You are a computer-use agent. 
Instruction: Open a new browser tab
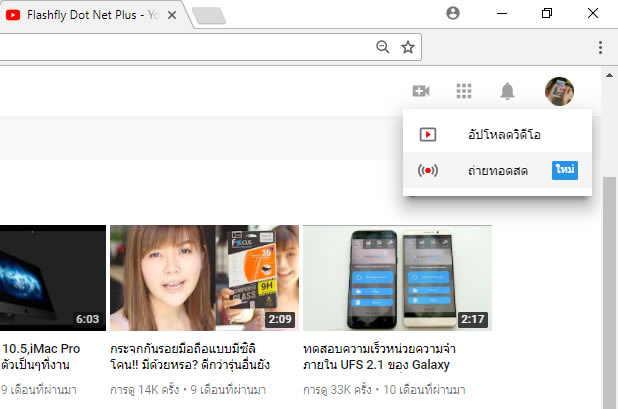[x=210, y=15]
